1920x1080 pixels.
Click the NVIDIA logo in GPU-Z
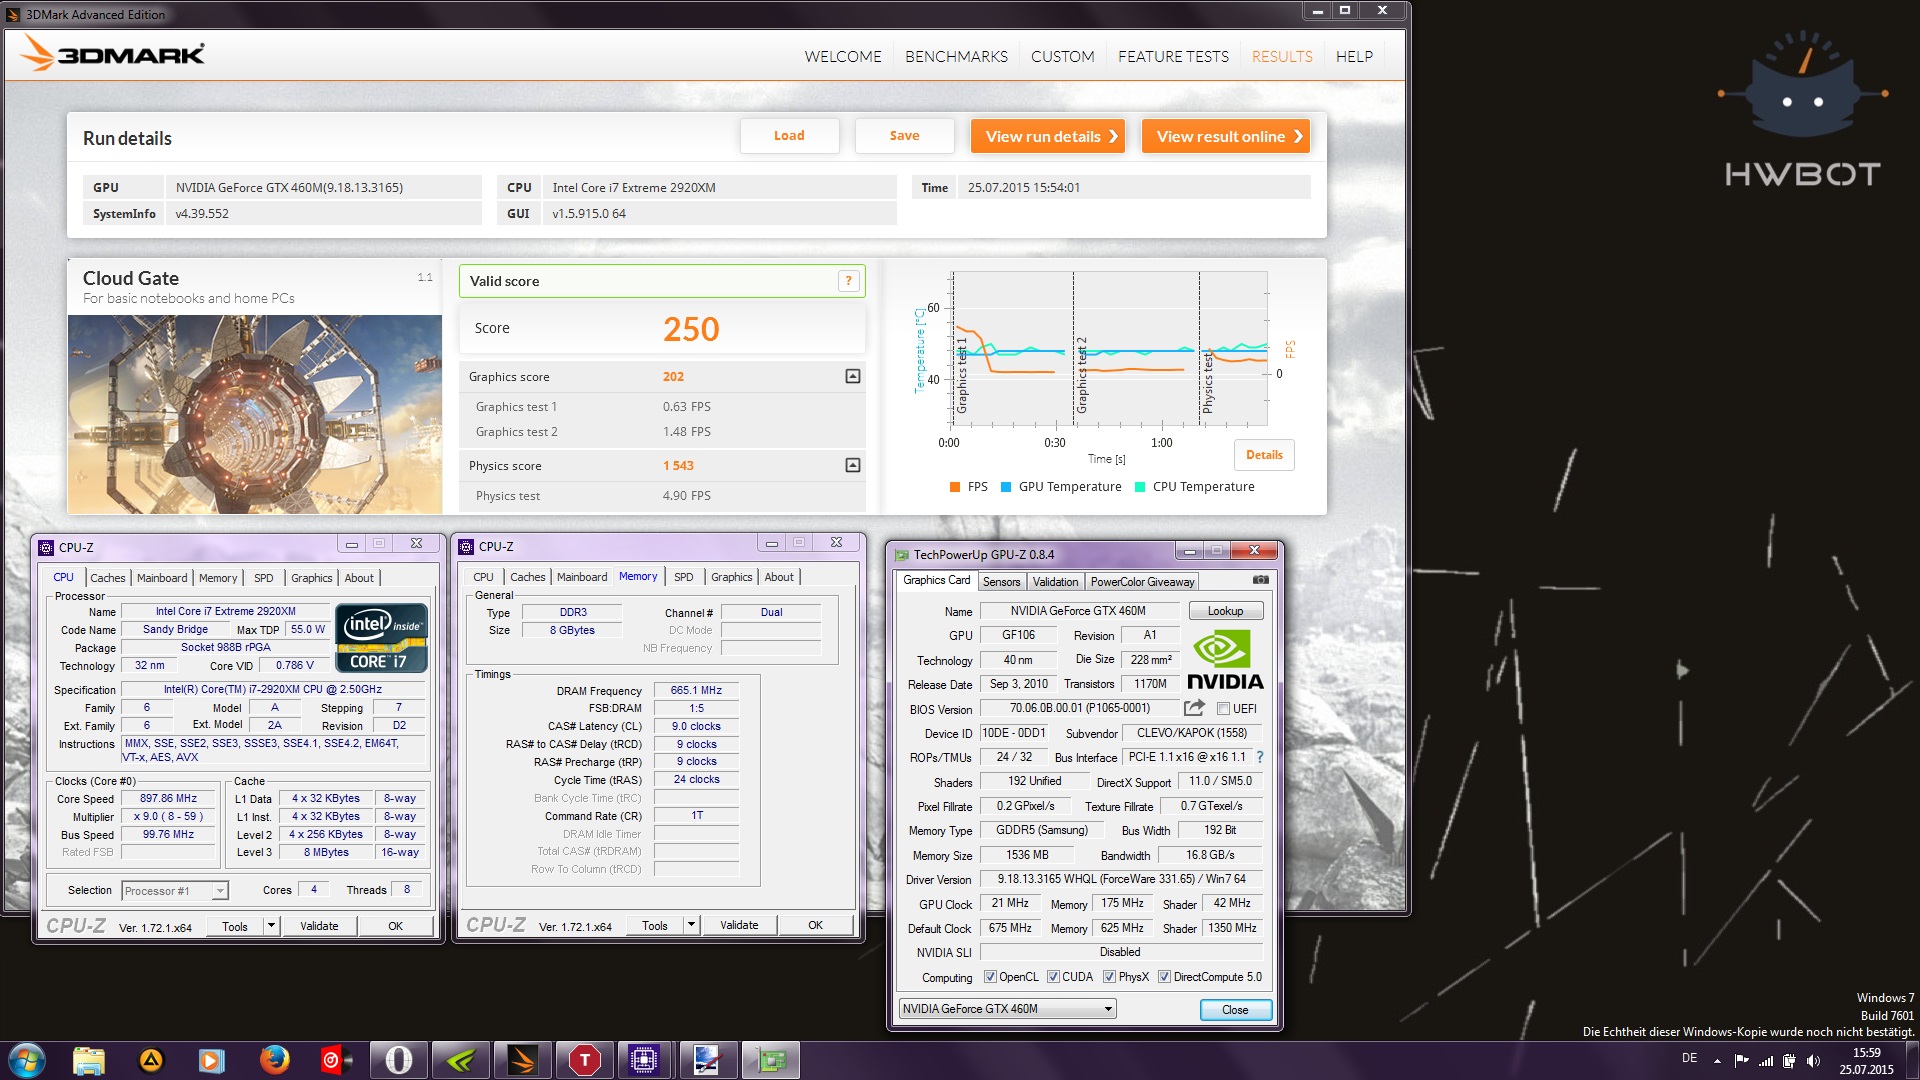pyautogui.click(x=1225, y=660)
